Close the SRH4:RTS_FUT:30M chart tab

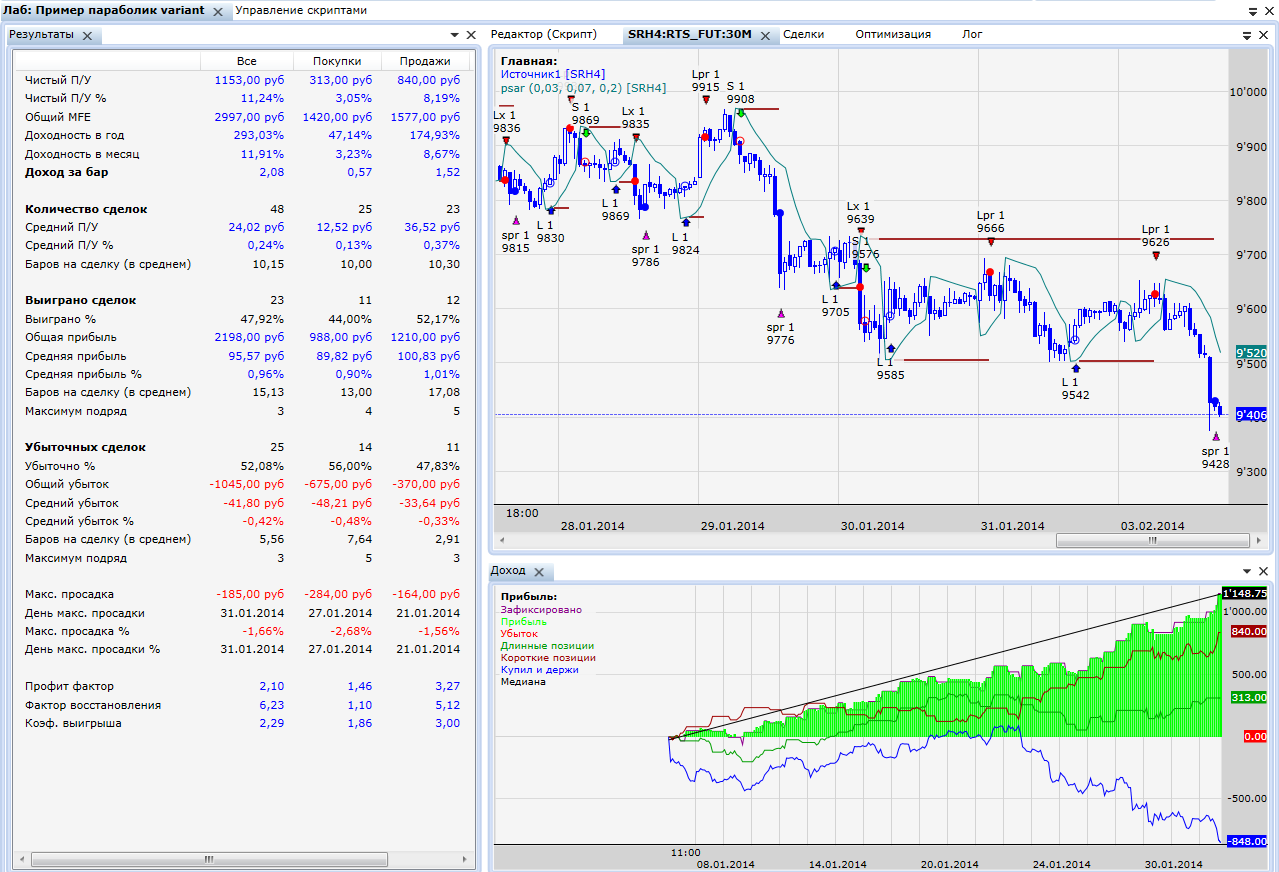click(765, 35)
